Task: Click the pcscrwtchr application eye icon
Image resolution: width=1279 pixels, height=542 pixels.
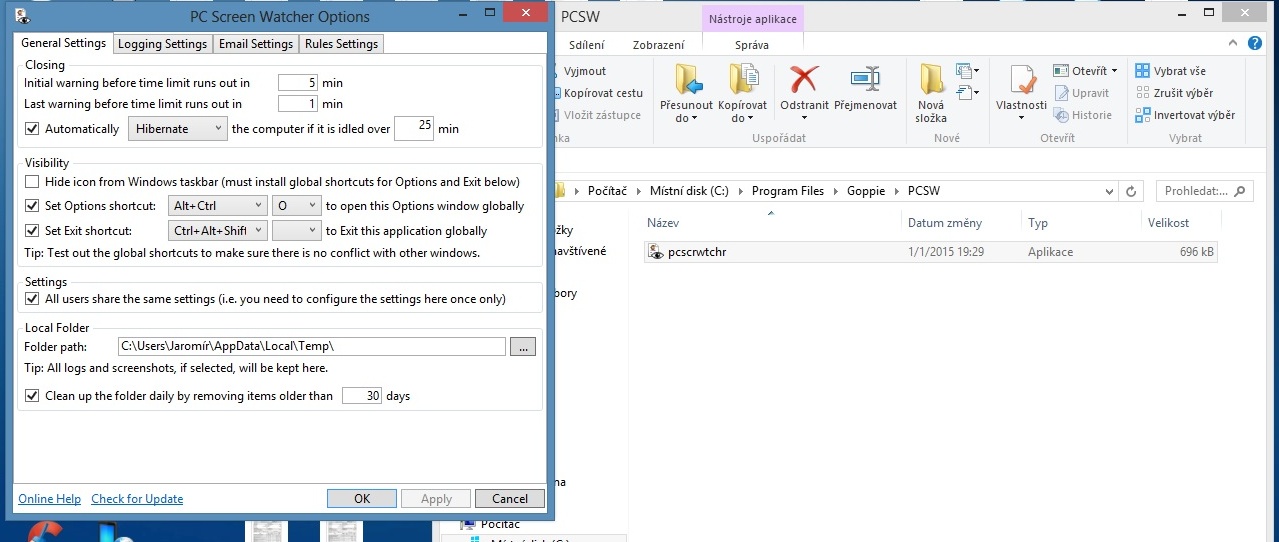Action: (656, 252)
